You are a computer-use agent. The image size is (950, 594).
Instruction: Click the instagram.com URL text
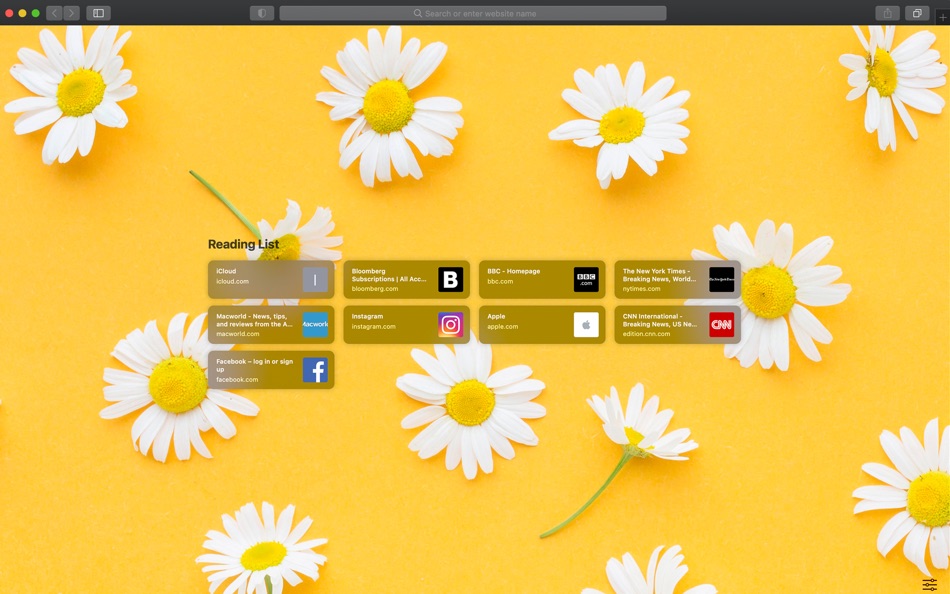[374, 326]
